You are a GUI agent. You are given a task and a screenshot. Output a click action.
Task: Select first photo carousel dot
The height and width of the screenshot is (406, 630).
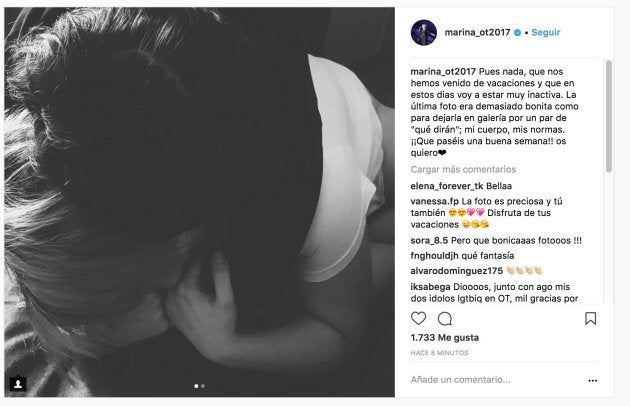pos(196,386)
